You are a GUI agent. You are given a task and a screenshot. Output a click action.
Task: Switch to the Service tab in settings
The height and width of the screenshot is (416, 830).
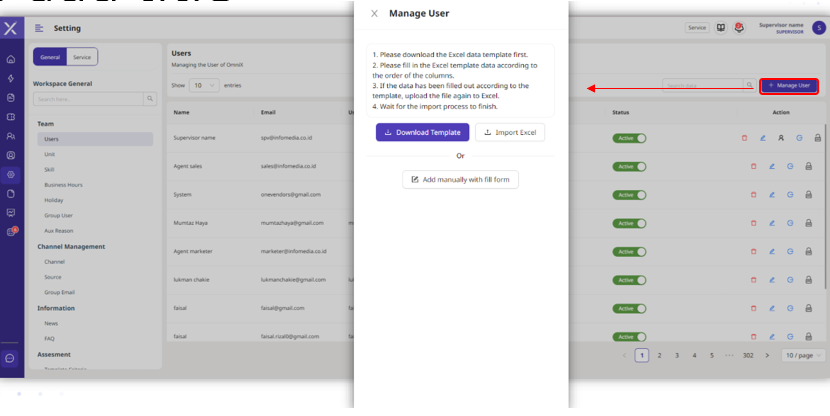click(x=82, y=58)
